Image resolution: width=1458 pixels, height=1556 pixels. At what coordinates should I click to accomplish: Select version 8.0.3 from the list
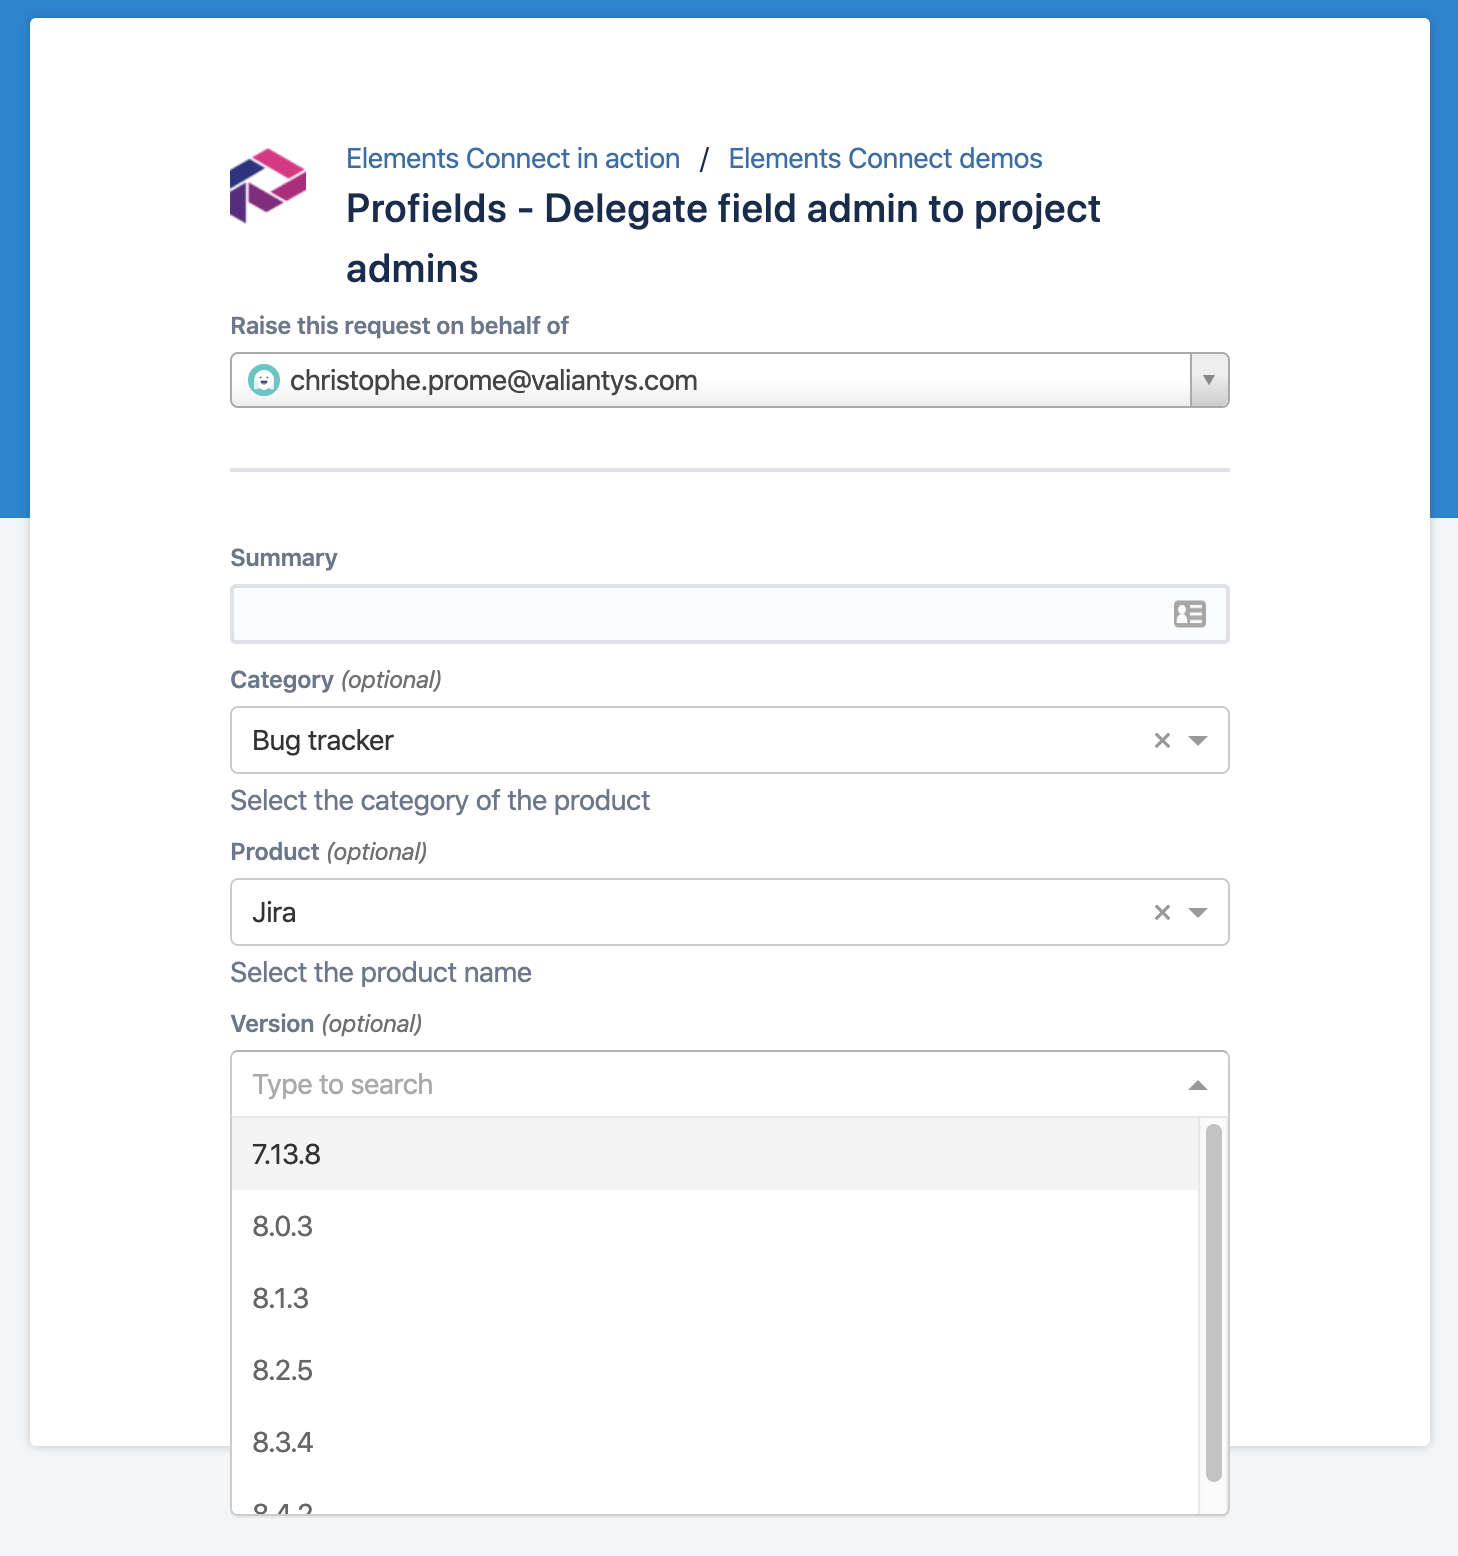[x=283, y=1227]
